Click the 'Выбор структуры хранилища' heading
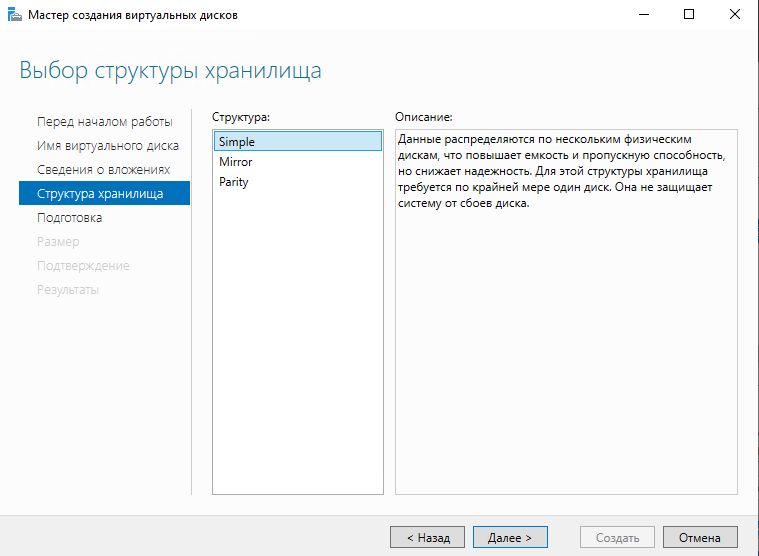The height and width of the screenshot is (556, 759). pos(170,71)
